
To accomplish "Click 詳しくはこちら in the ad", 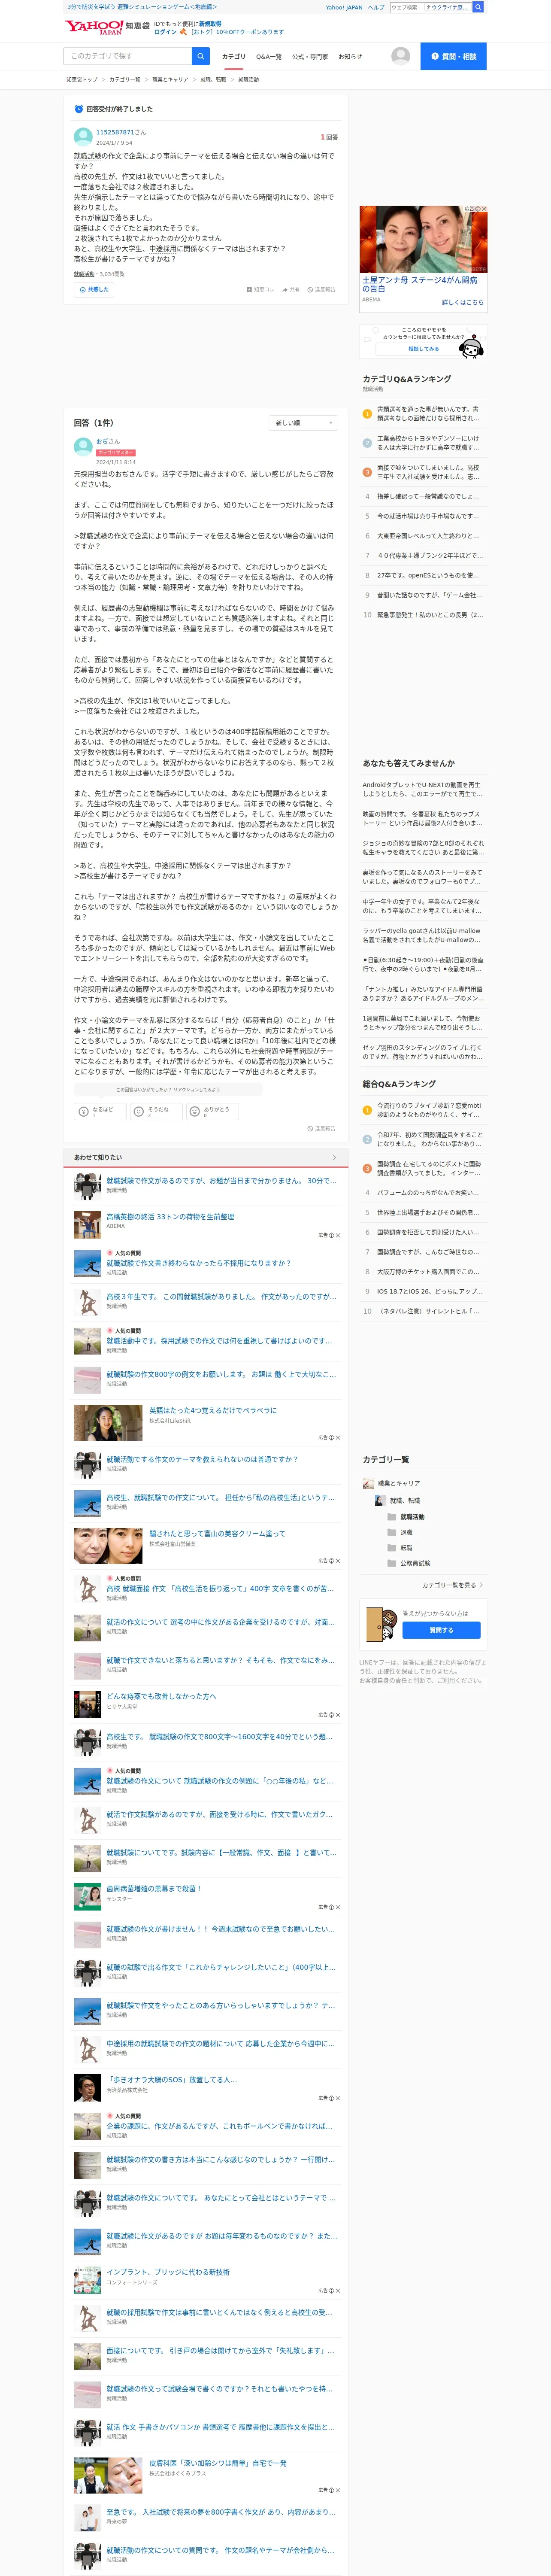I will point(463,302).
